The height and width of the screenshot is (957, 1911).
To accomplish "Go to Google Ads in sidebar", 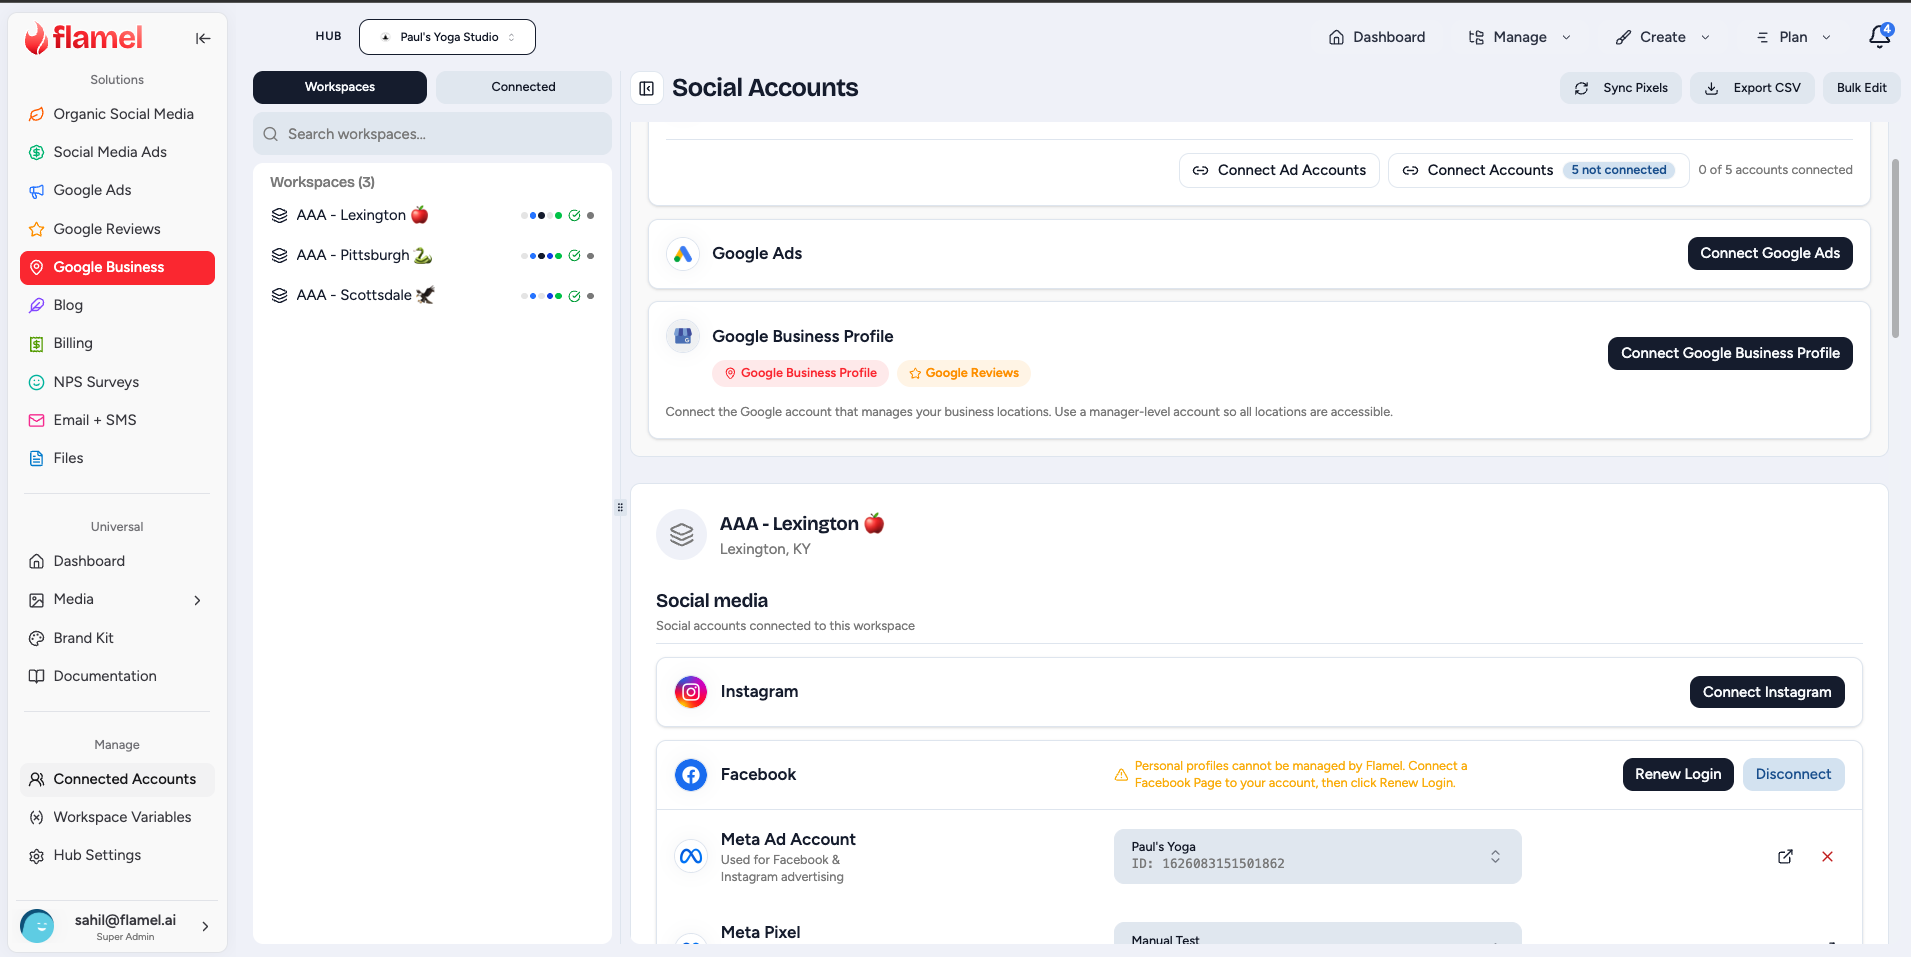I will [117, 190].
